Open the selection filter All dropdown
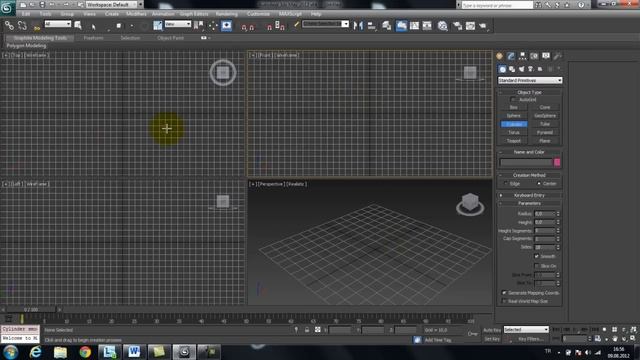 58,24
